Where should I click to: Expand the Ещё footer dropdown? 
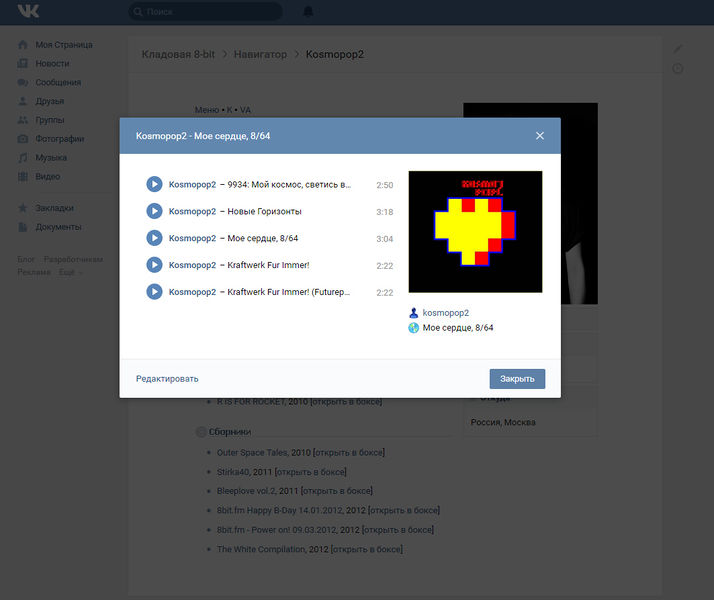tap(70, 272)
